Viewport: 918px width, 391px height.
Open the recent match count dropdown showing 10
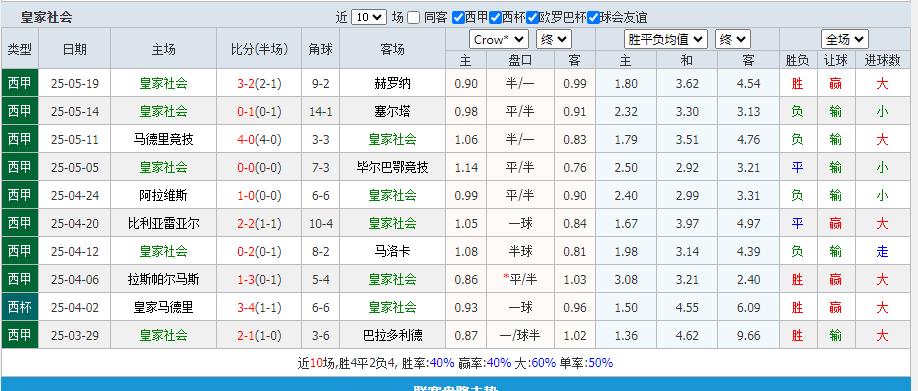[x=369, y=17]
